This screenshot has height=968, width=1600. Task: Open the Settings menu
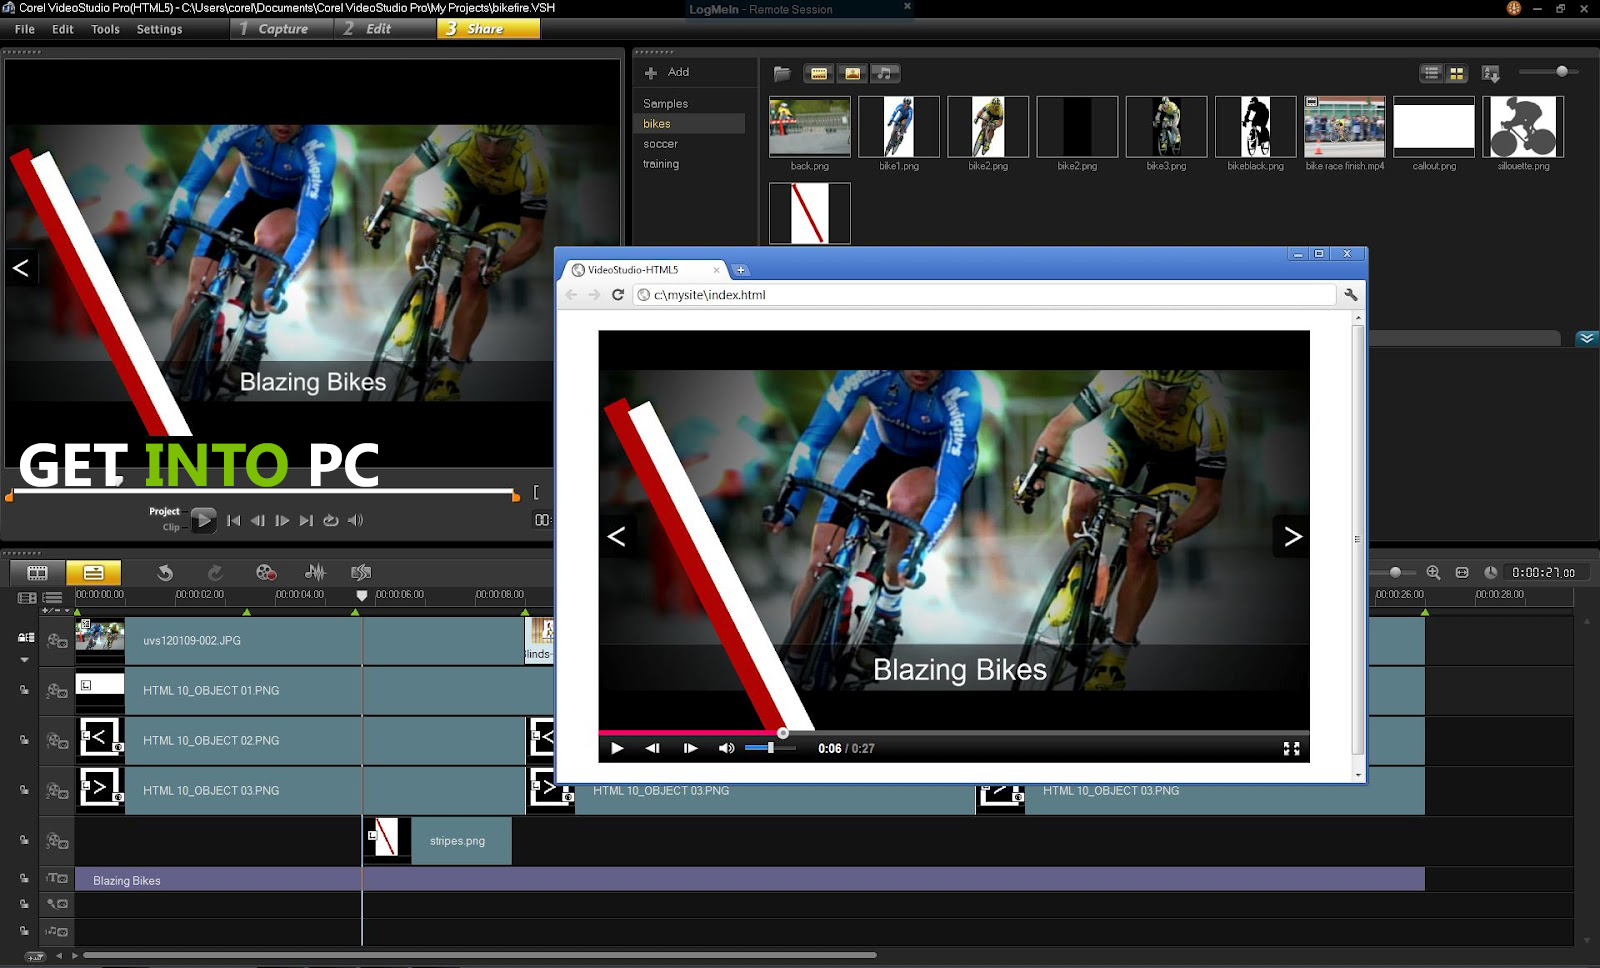tap(159, 29)
